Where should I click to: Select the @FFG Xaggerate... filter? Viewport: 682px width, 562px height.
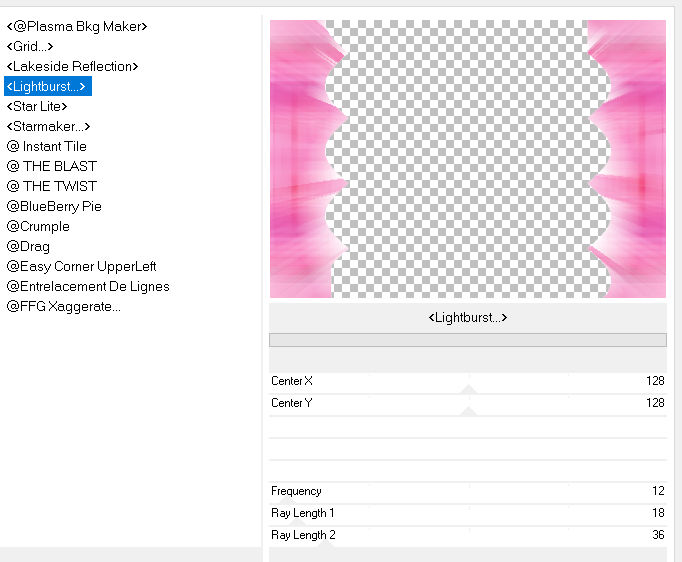click(x=64, y=306)
